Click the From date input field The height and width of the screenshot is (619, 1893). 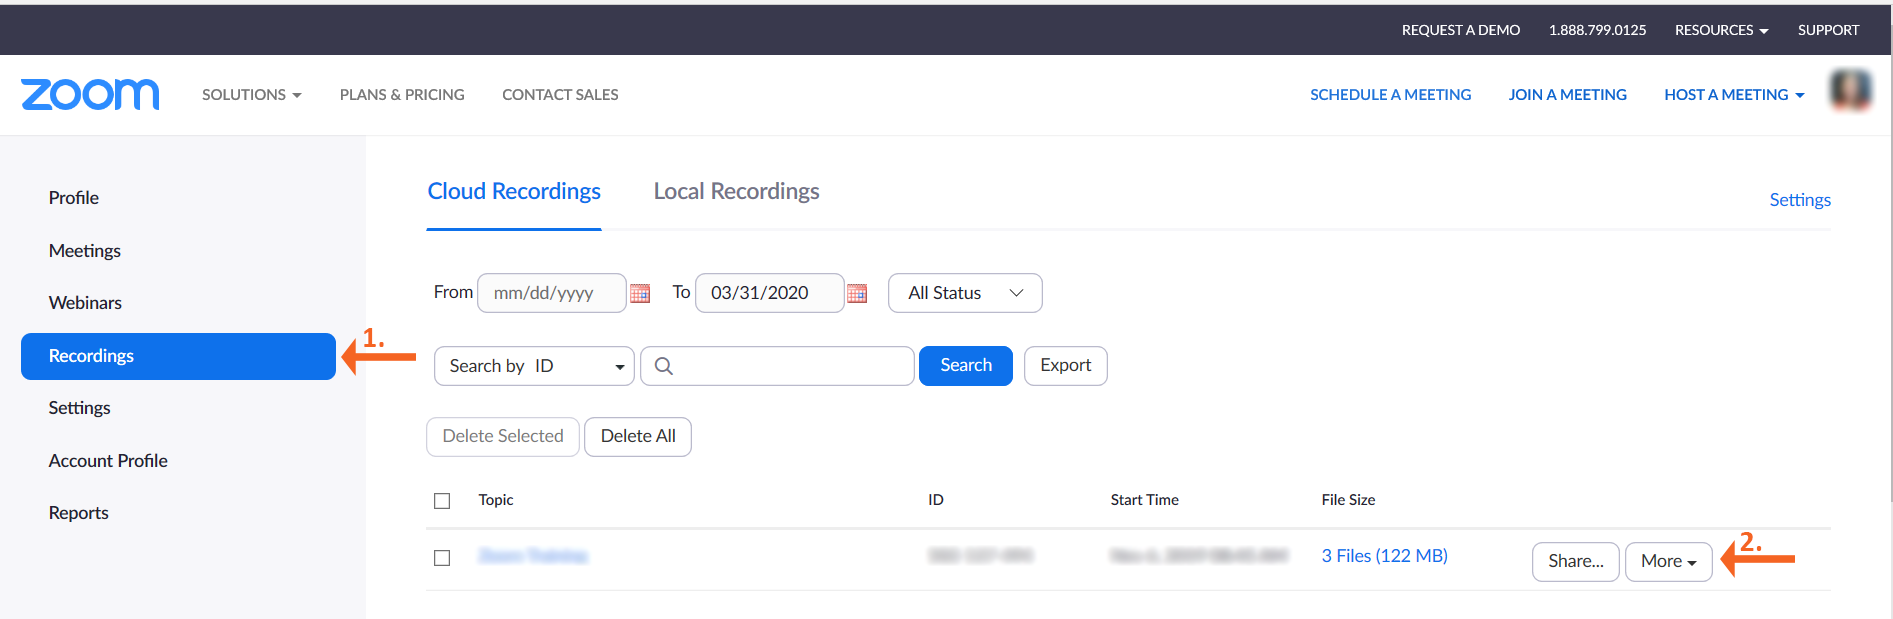[x=551, y=293]
